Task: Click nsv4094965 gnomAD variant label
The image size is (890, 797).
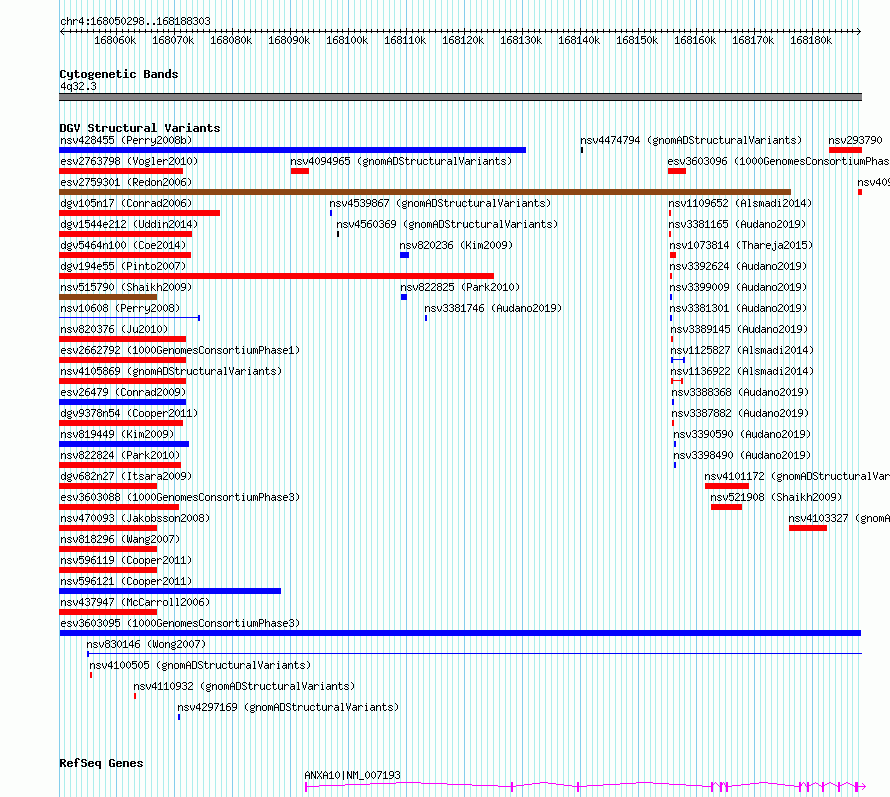Action: coord(401,161)
